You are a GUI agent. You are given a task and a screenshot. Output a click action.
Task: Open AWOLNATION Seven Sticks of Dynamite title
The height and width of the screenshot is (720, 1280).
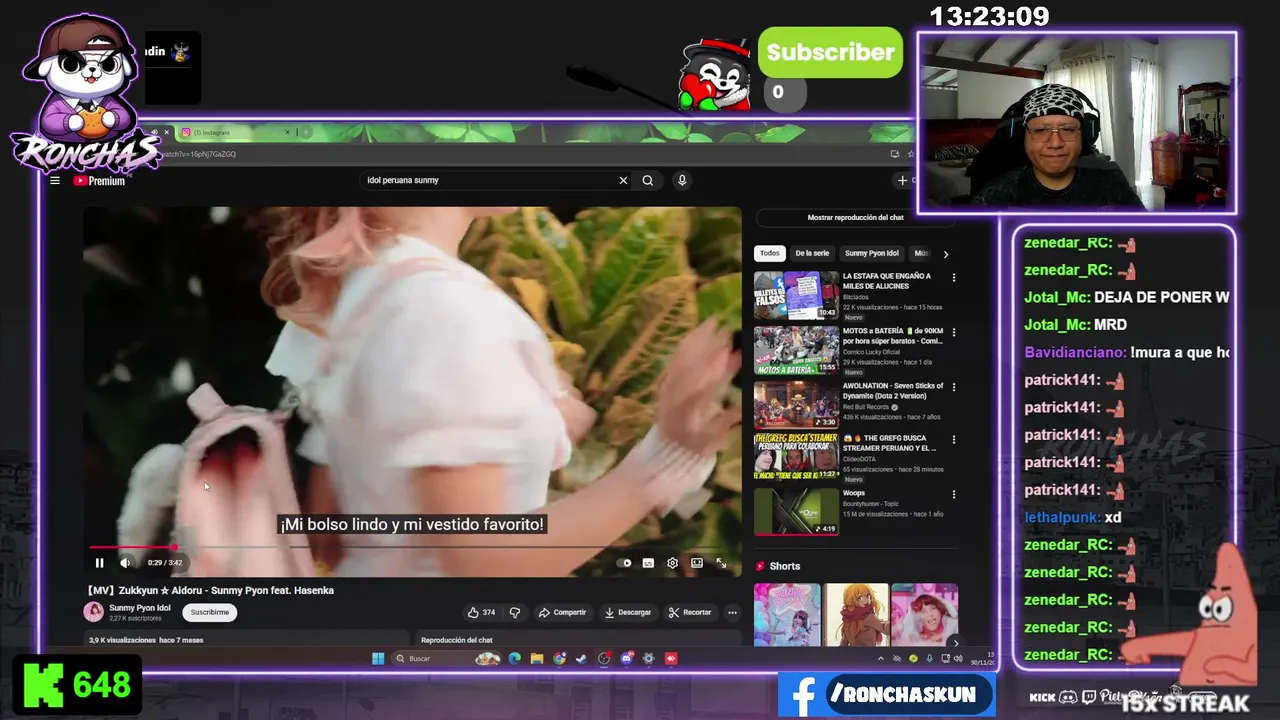click(893, 391)
